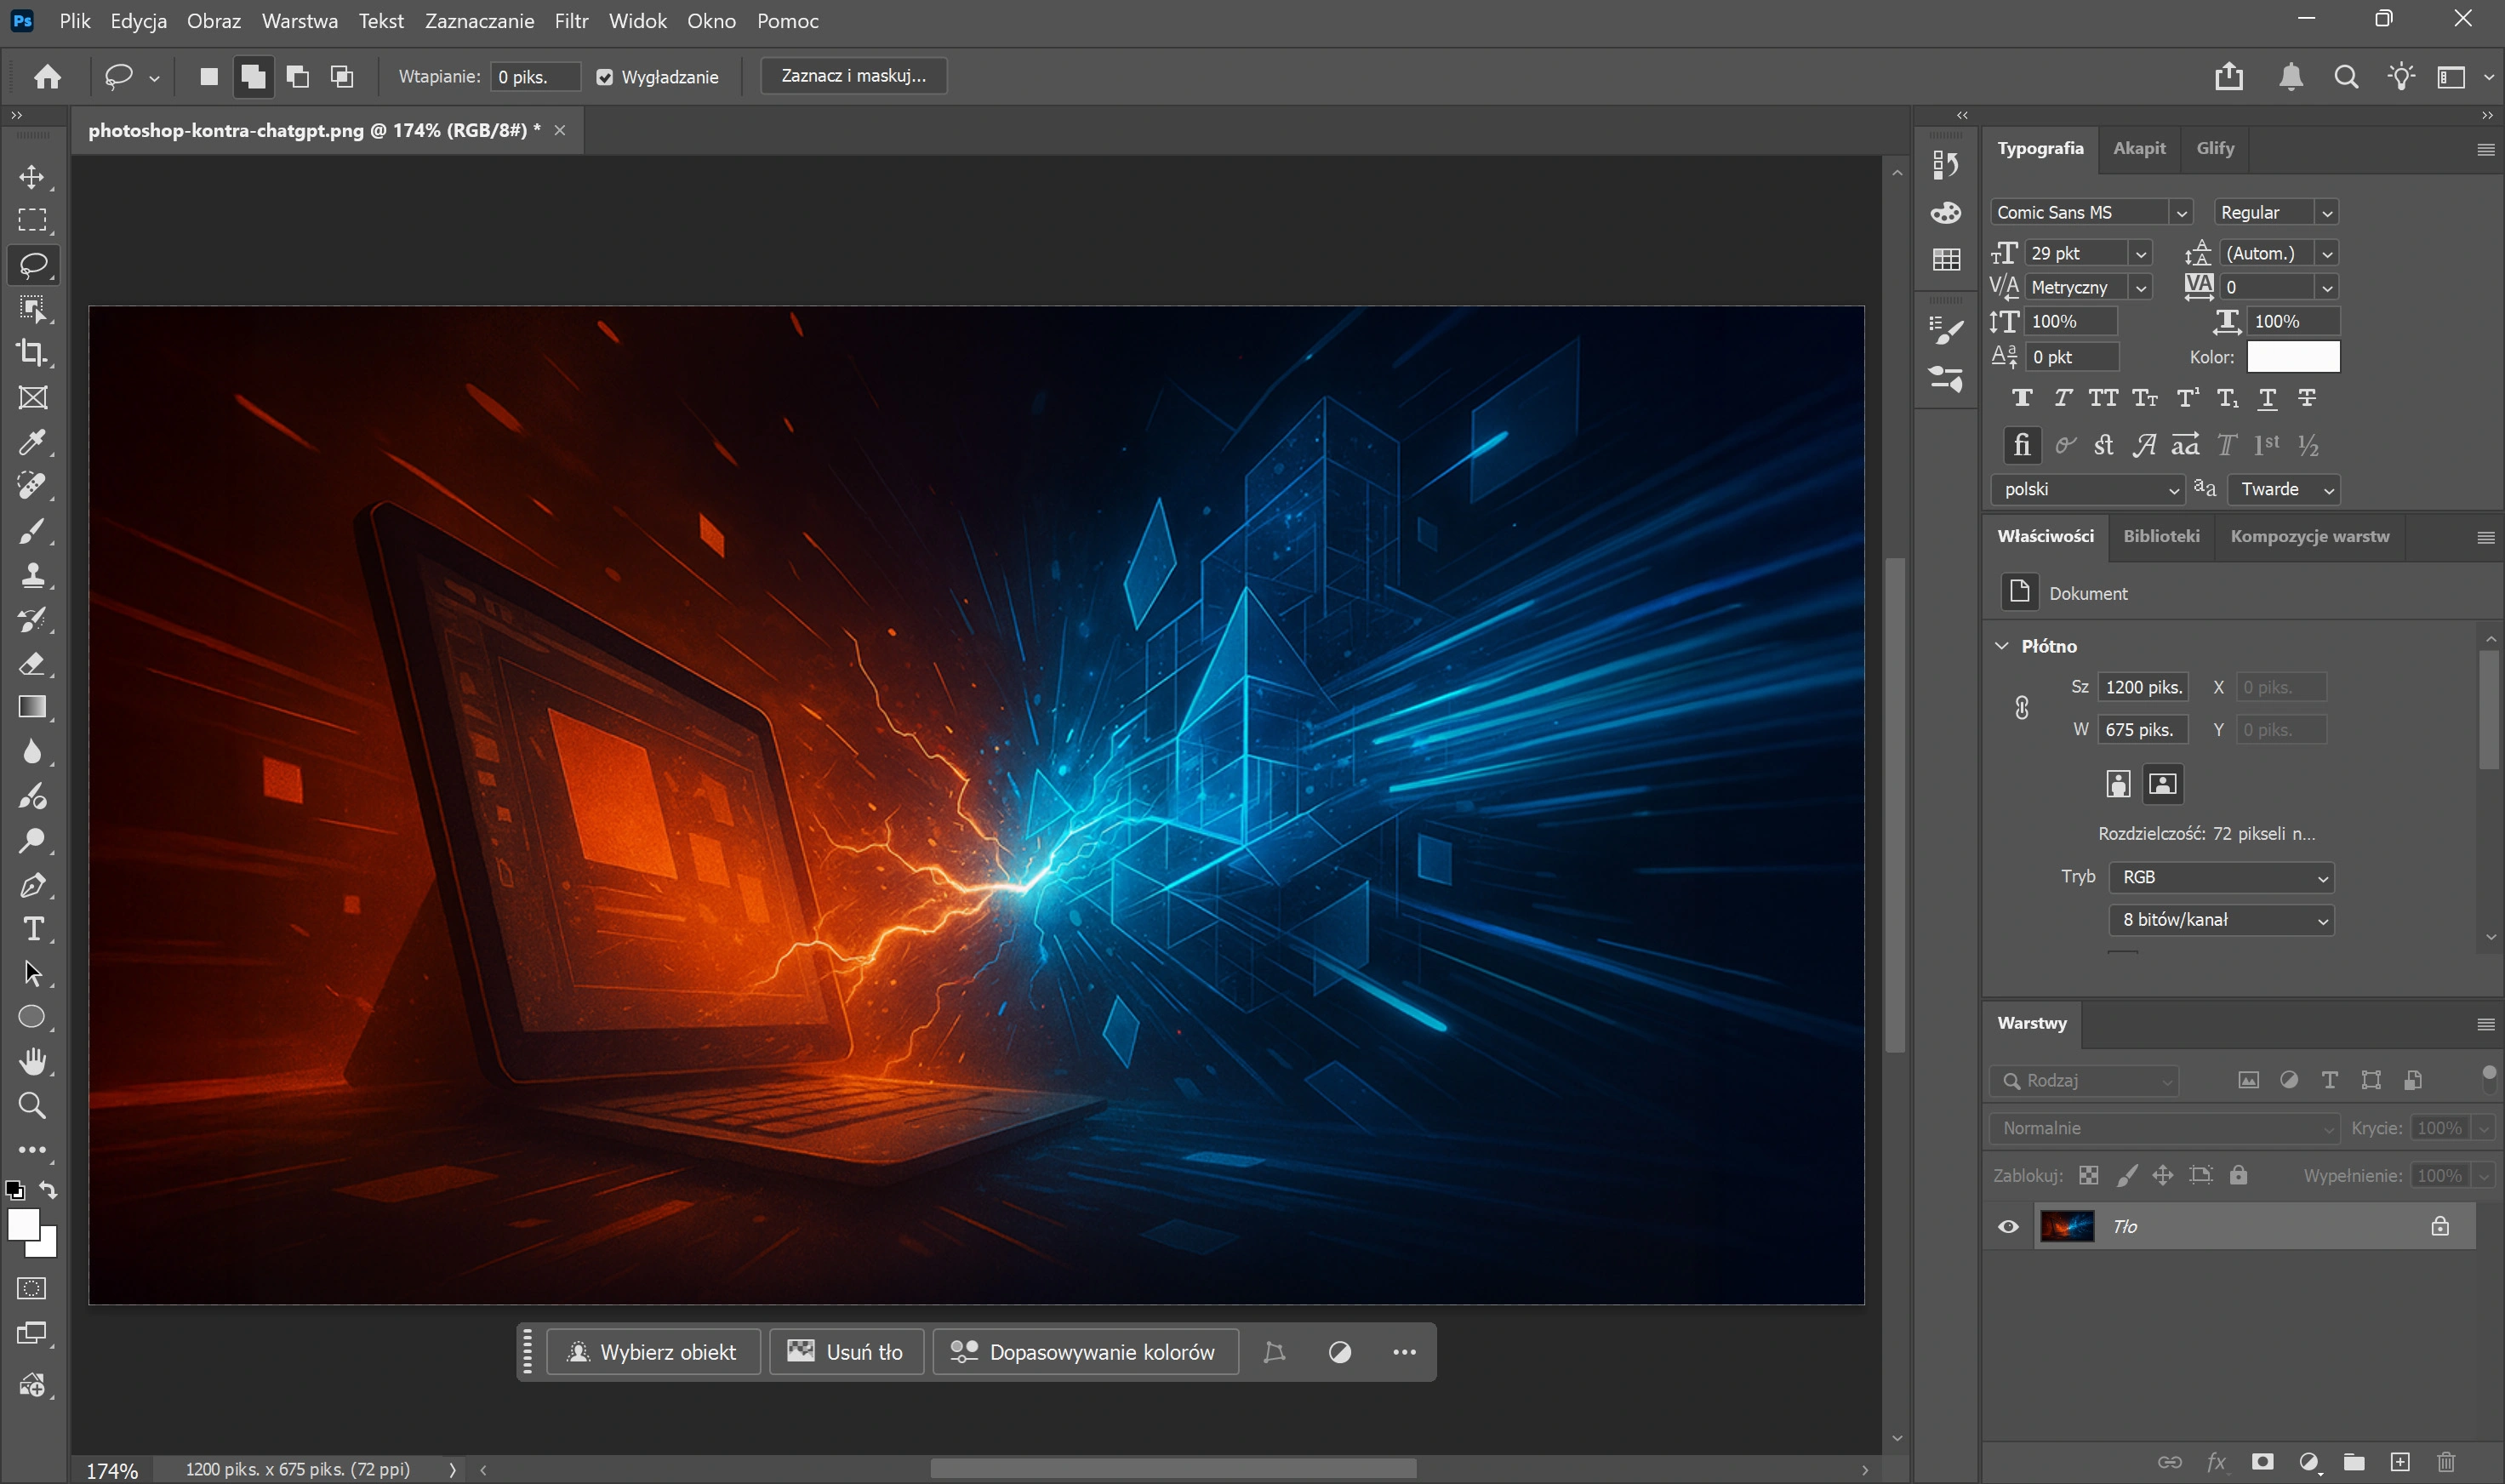Image resolution: width=2505 pixels, height=1484 pixels.
Task: Select the Eyedropper tool
Action: pos(32,442)
